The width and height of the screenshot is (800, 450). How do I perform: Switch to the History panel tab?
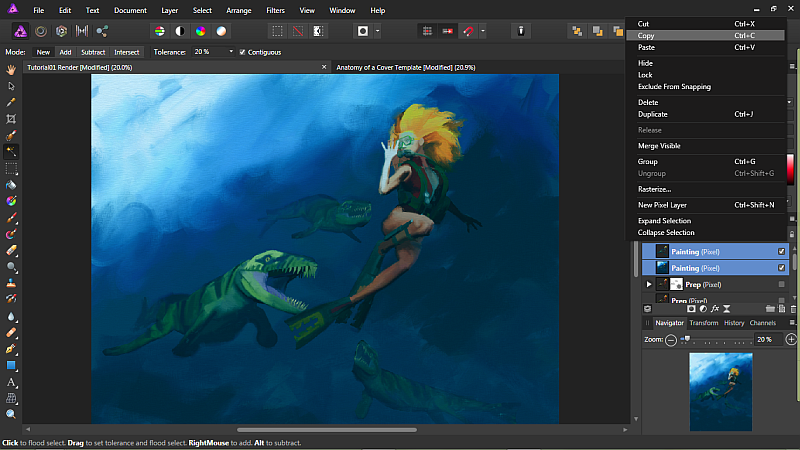(734, 323)
